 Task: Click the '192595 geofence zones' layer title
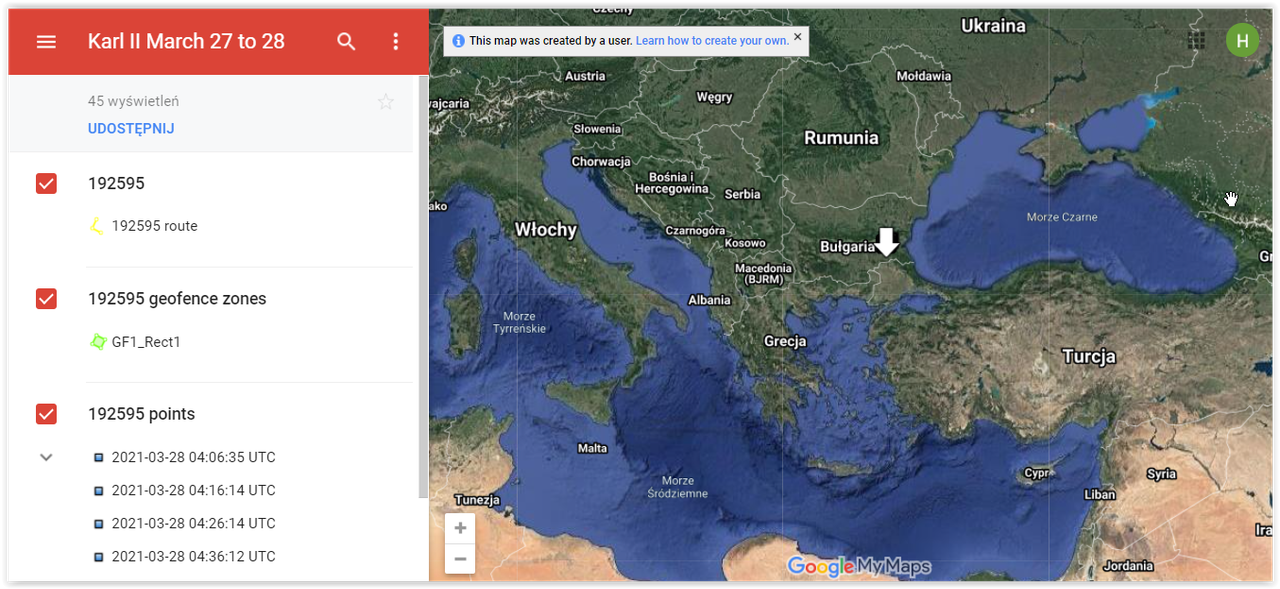click(177, 298)
